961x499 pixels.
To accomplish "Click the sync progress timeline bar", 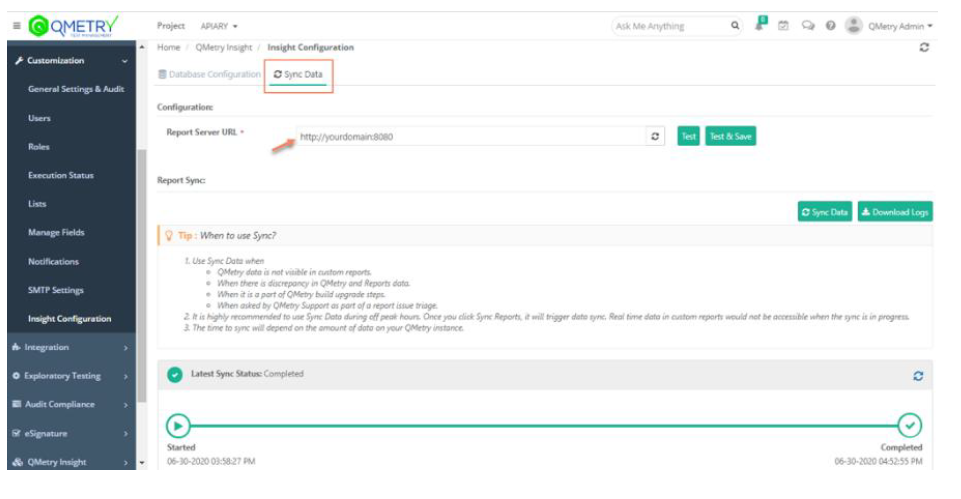I will [x=544, y=425].
